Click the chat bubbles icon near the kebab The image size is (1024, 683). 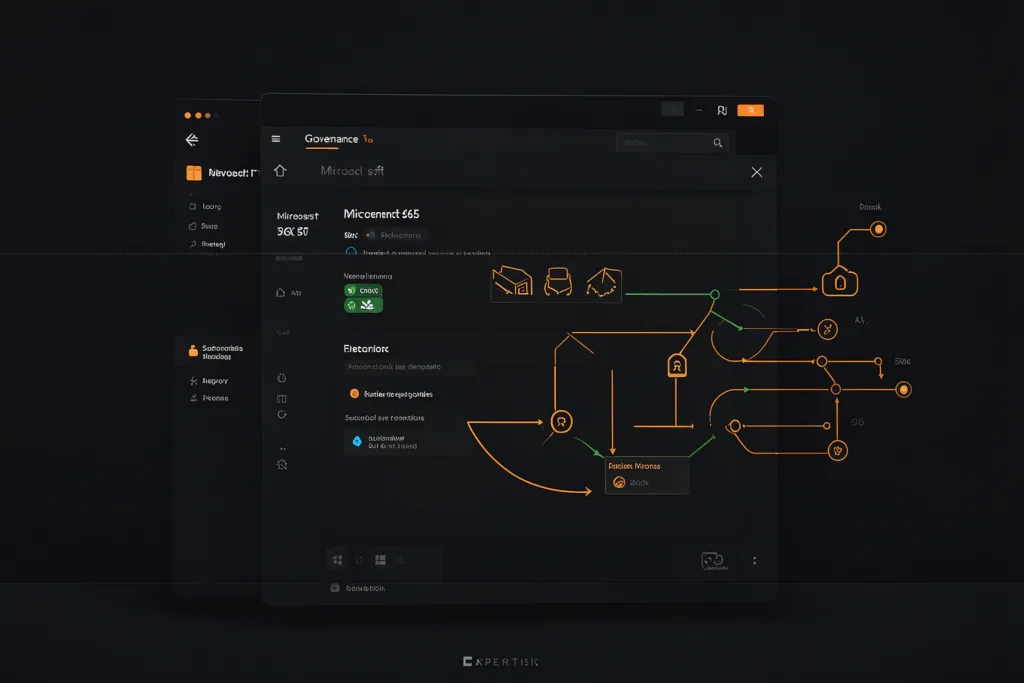714,561
